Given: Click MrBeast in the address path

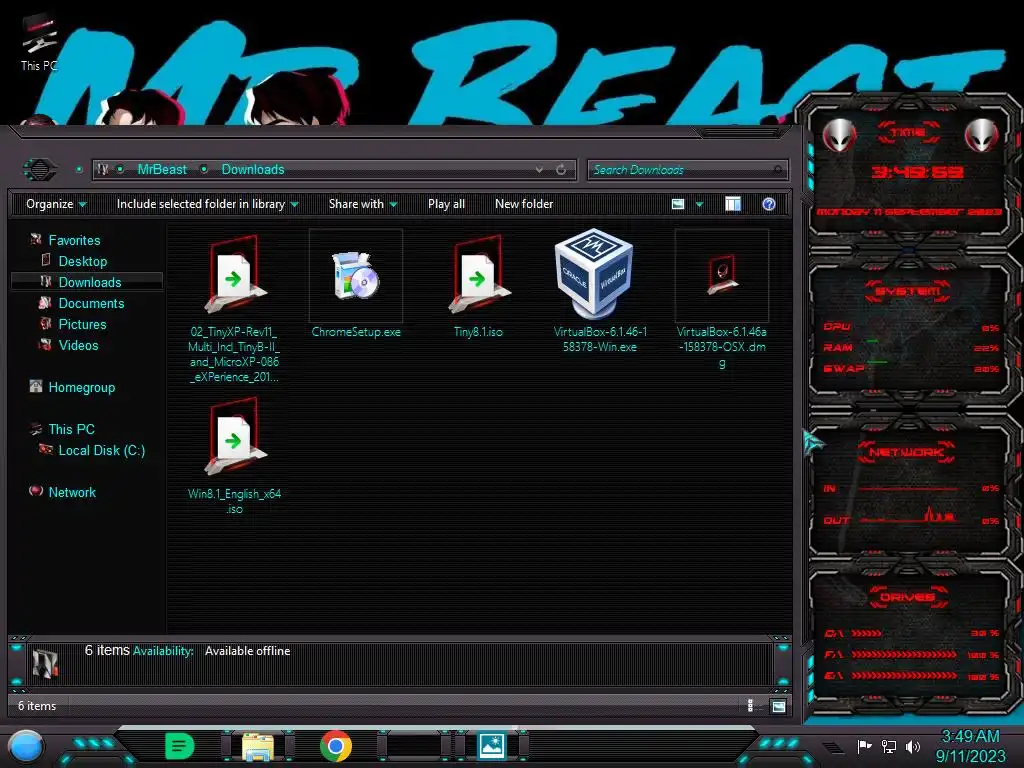Looking at the screenshot, I should tap(162, 170).
